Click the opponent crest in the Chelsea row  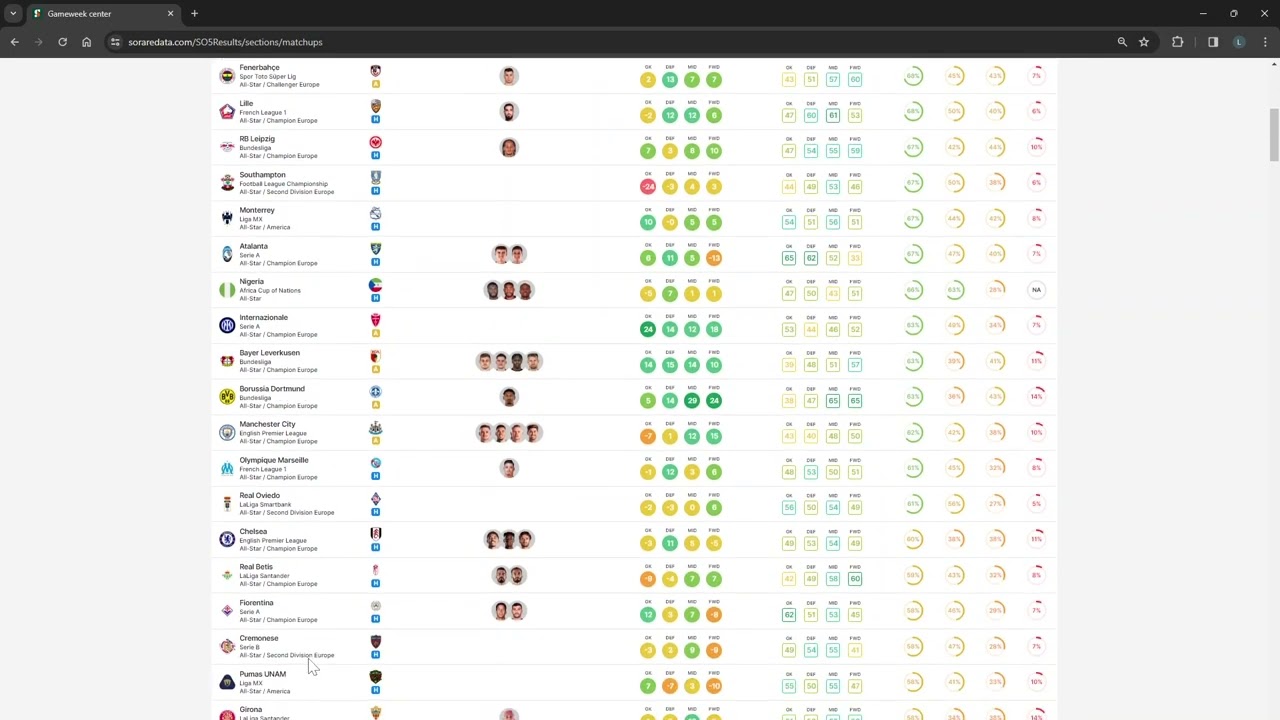pyautogui.click(x=375, y=534)
